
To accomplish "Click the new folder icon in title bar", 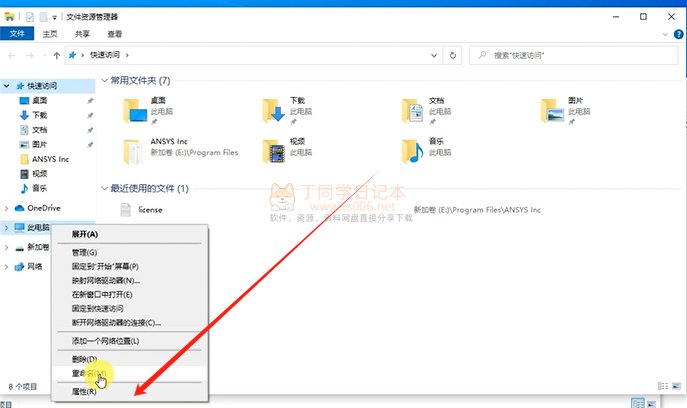I will (43, 17).
